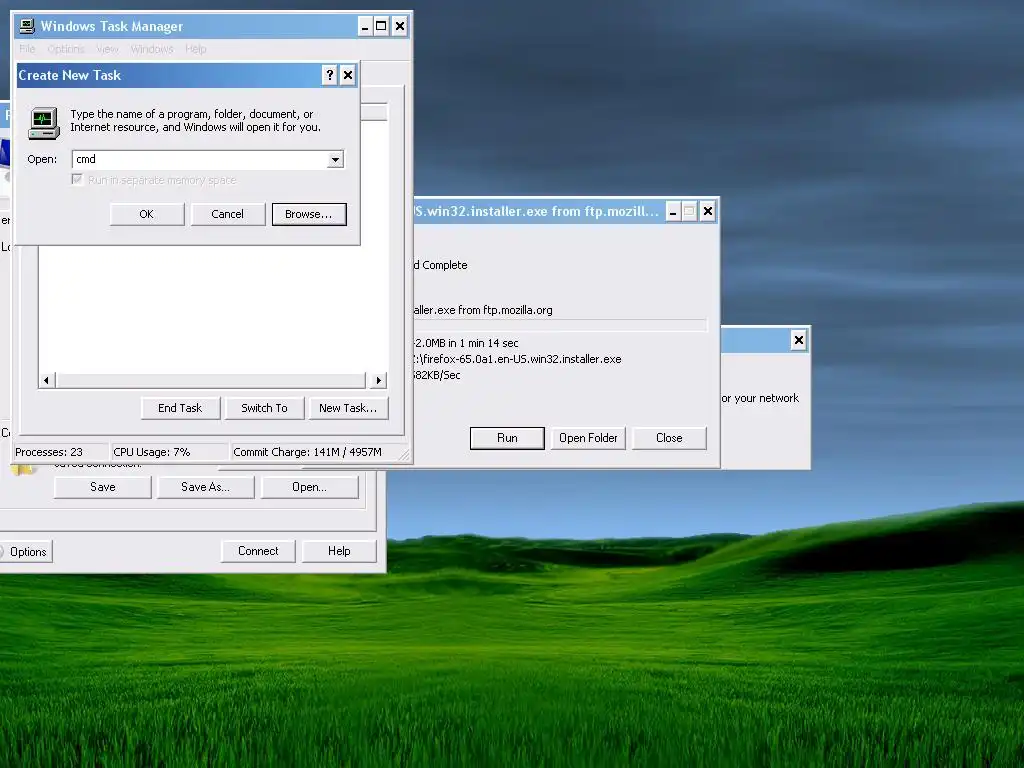The height and width of the screenshot is (768, 1024).
Task: Maximize the Windows Task Manager window
Action: pyautogui.click(x=381, y=27)
